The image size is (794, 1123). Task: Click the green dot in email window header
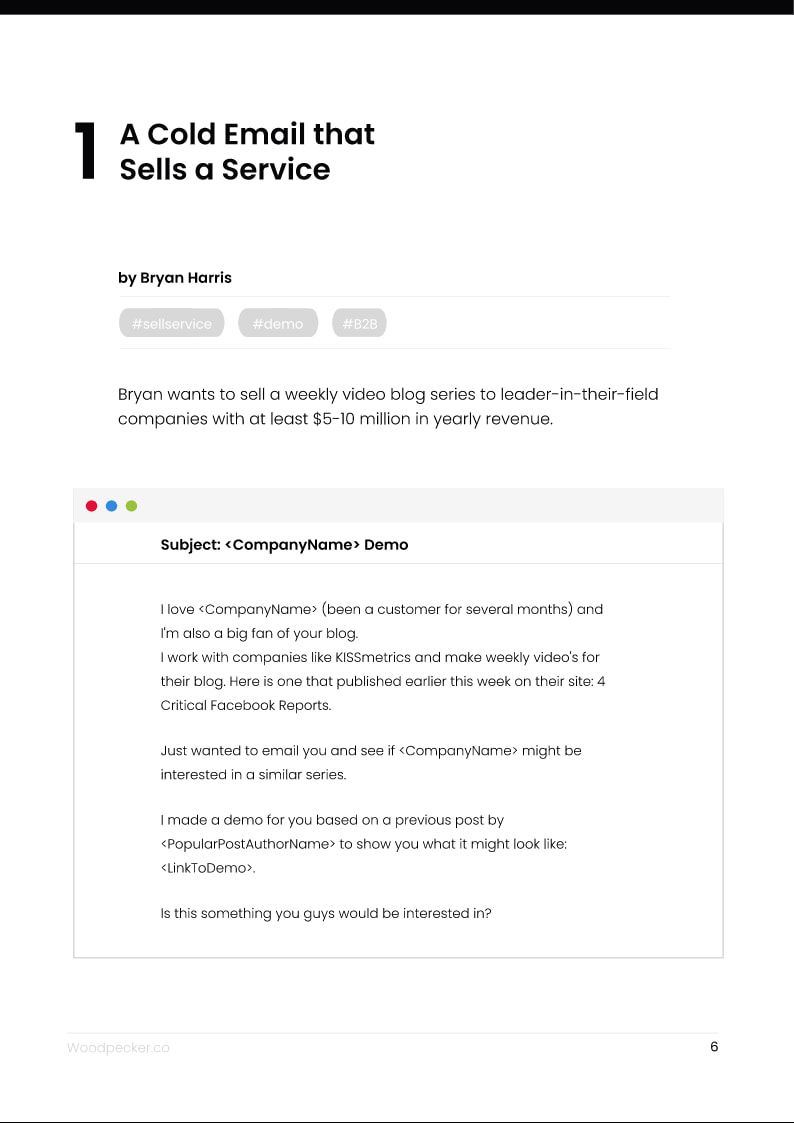[x=131, y=506]
